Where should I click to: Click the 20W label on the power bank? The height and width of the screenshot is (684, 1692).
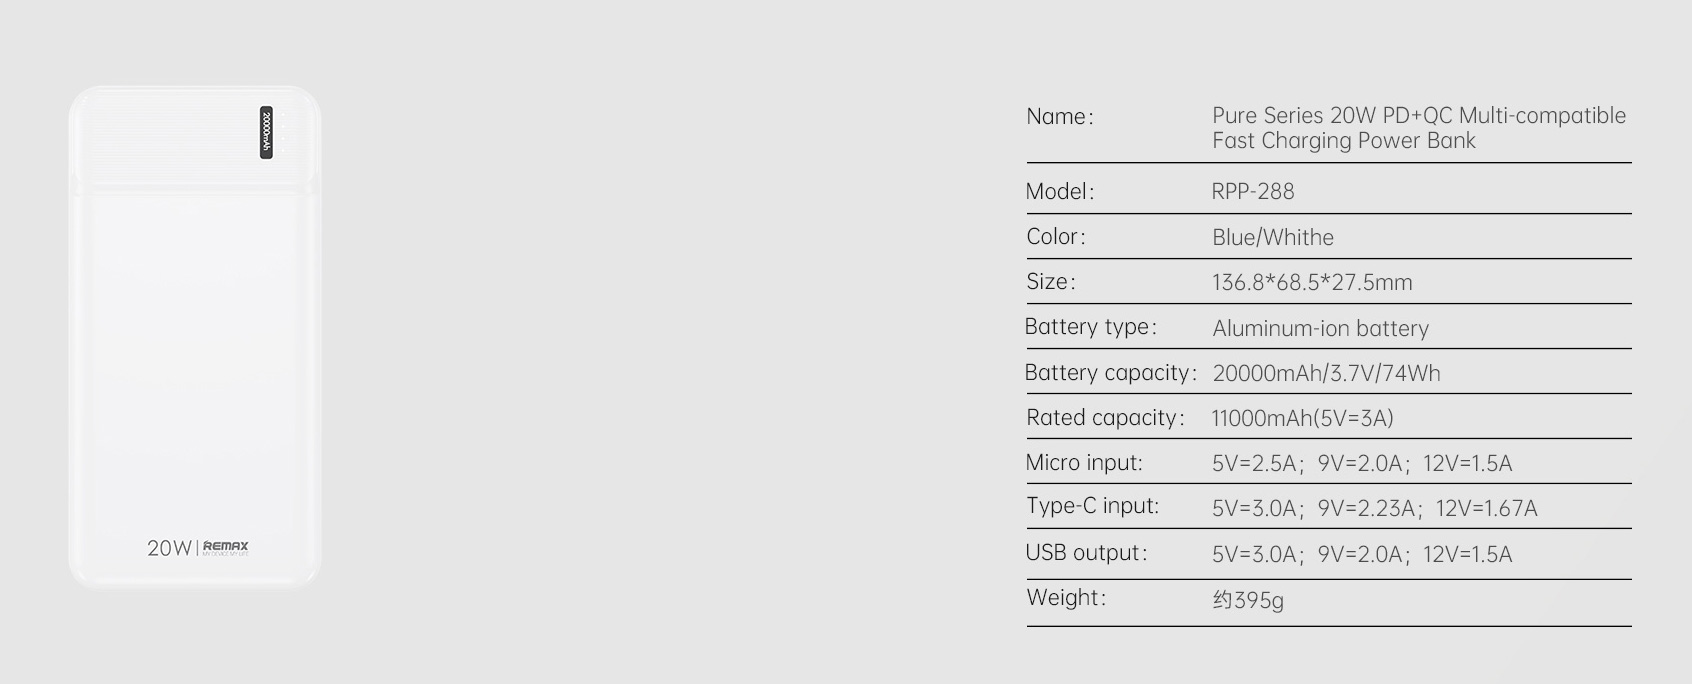click(169, 548)
